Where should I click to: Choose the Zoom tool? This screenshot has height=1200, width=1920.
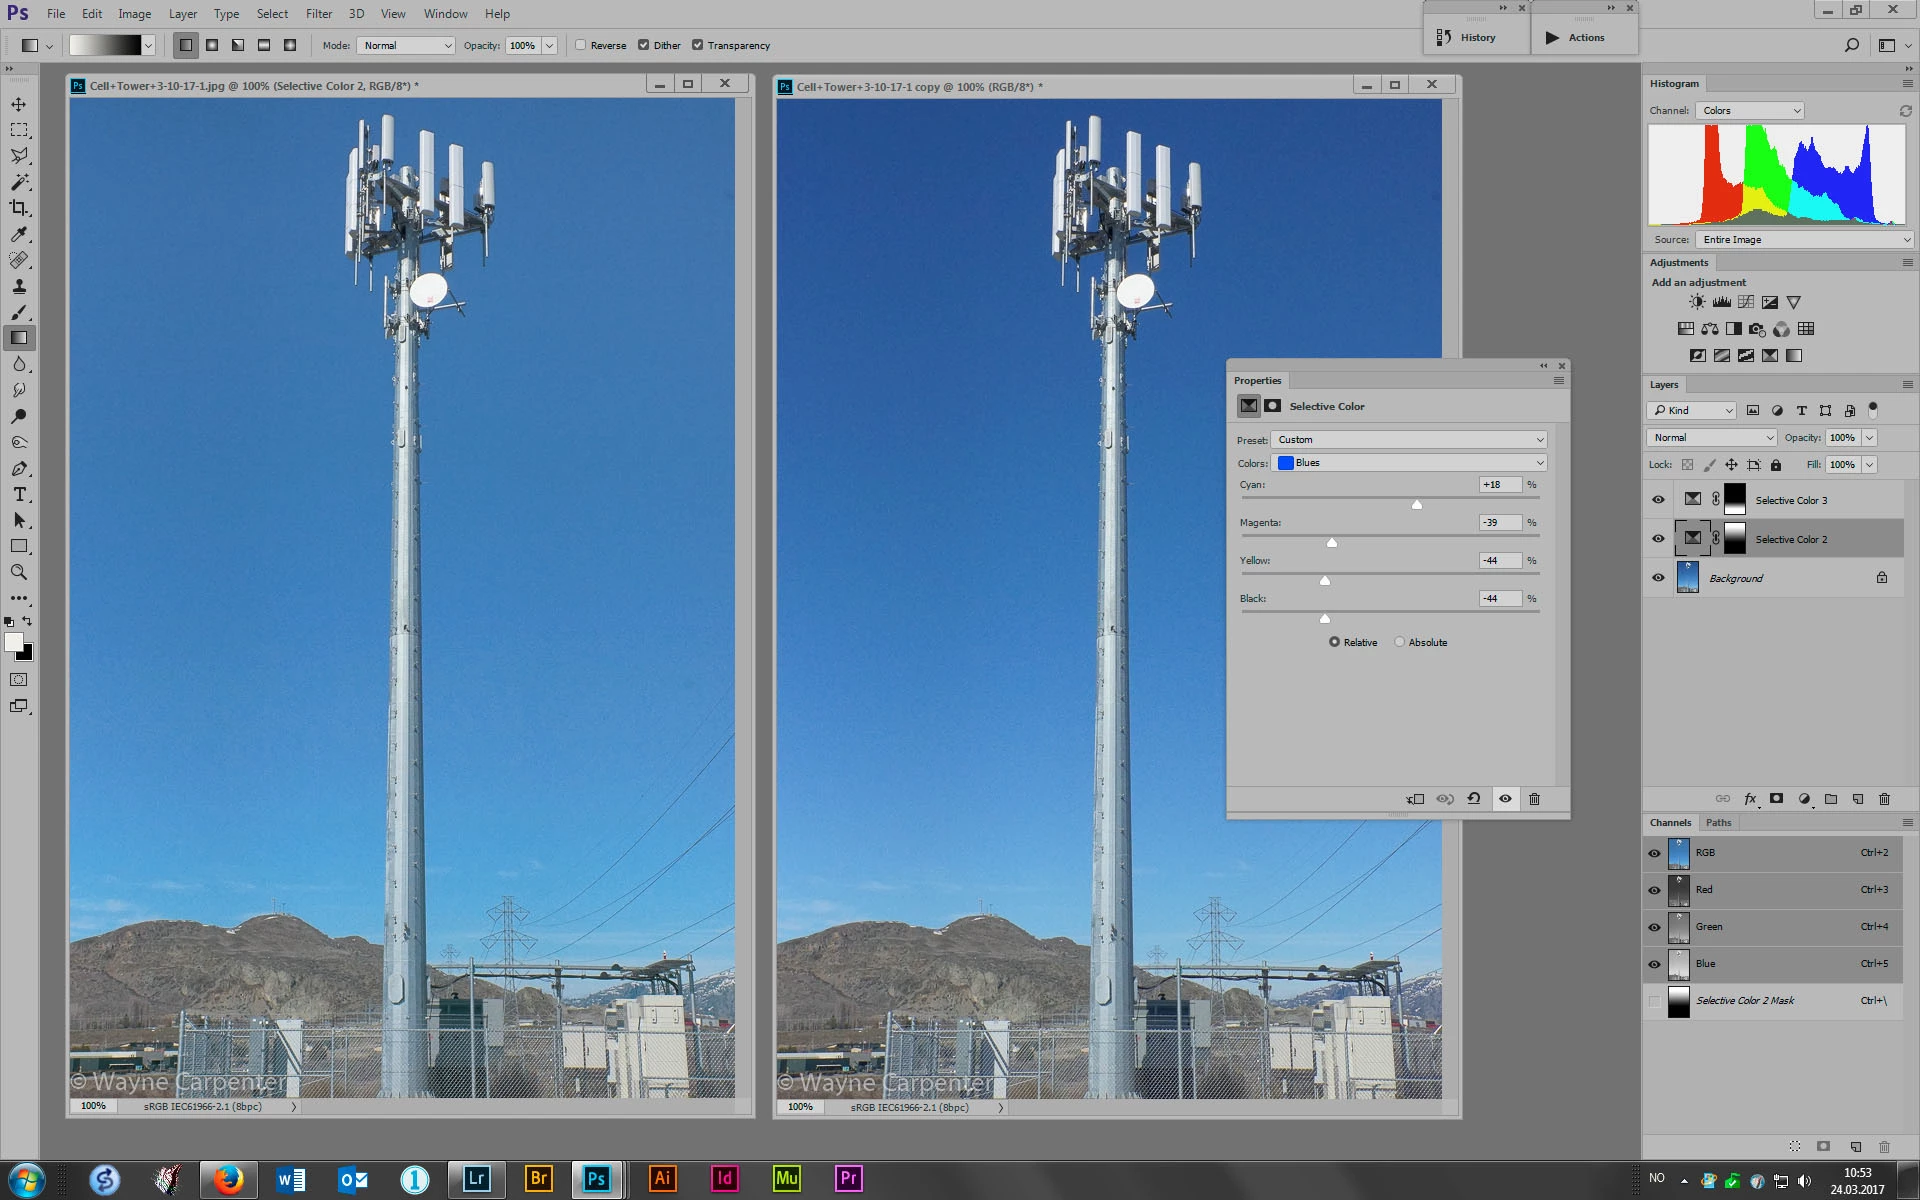point(19,572)
